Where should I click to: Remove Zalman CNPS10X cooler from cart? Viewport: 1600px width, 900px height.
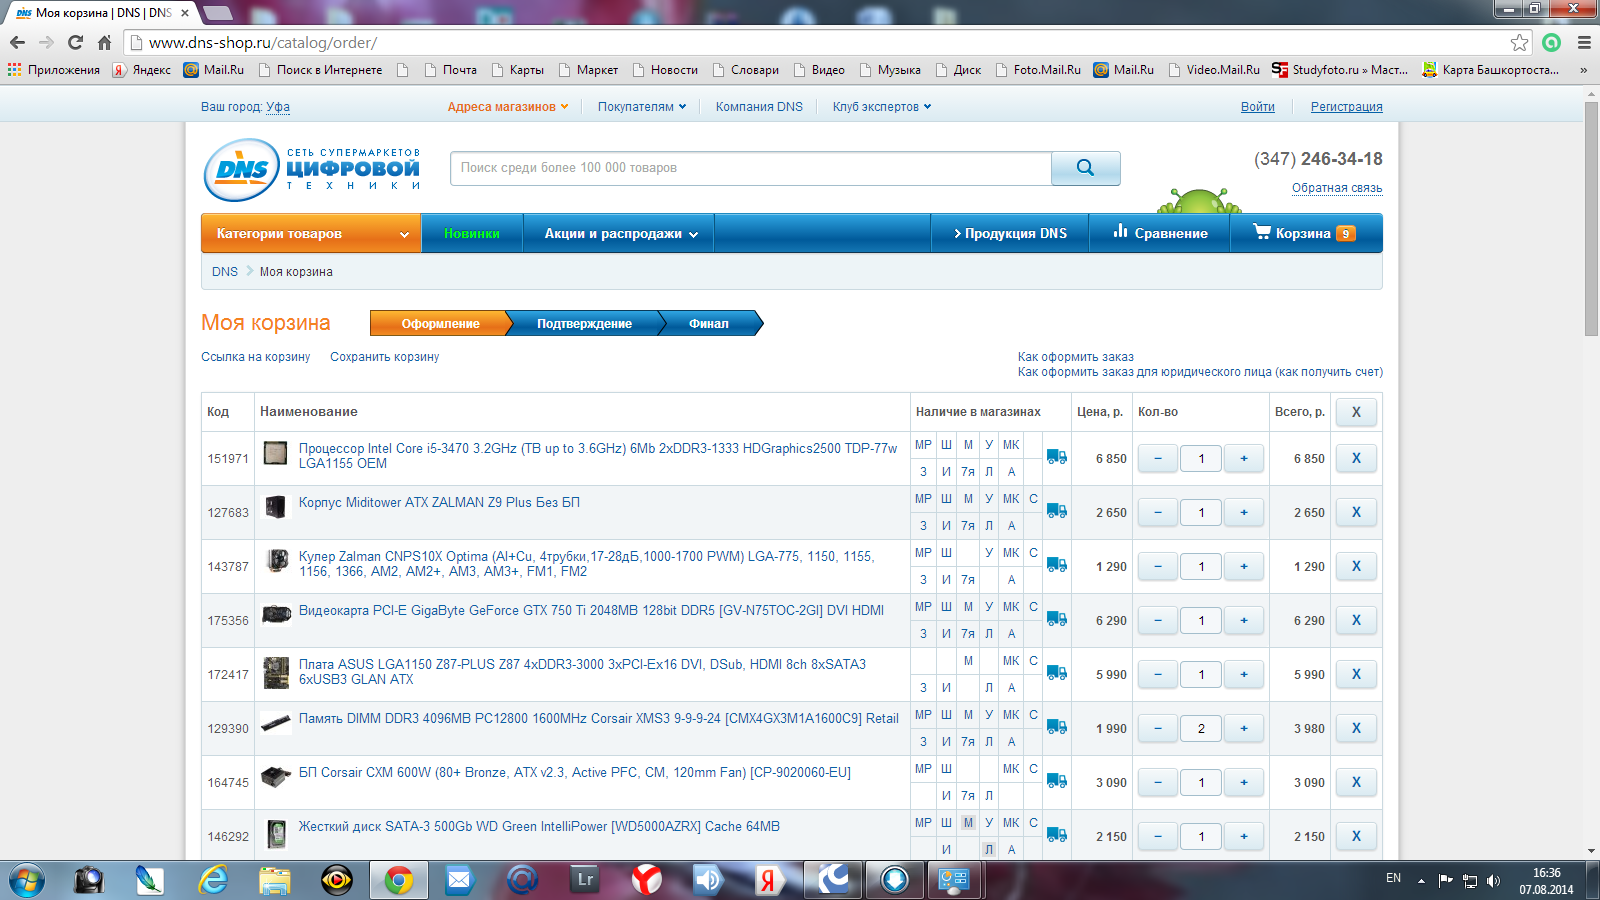click(1356, 566)
